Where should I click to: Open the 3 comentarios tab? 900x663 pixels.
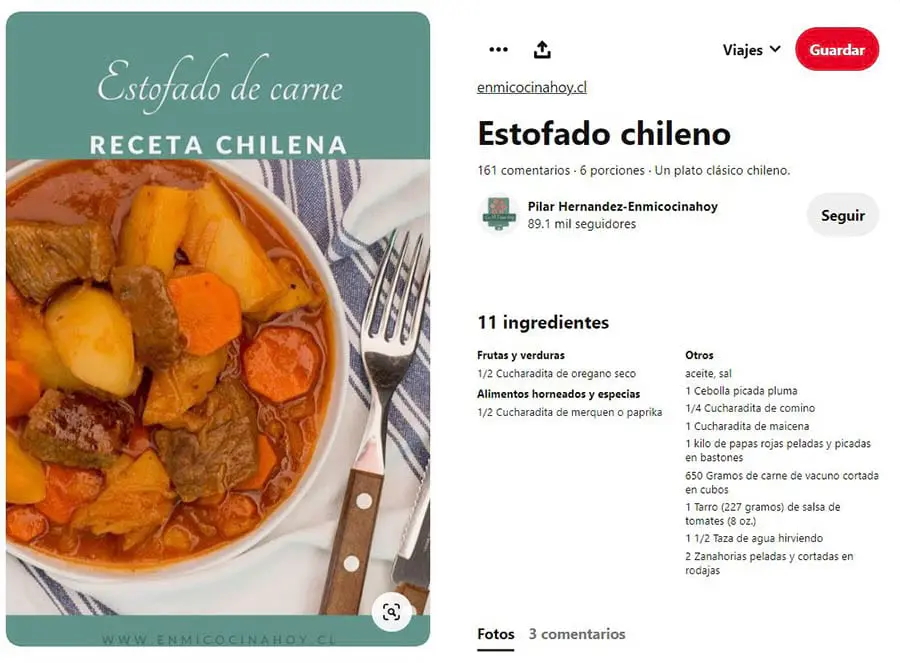tap(577, 634)
